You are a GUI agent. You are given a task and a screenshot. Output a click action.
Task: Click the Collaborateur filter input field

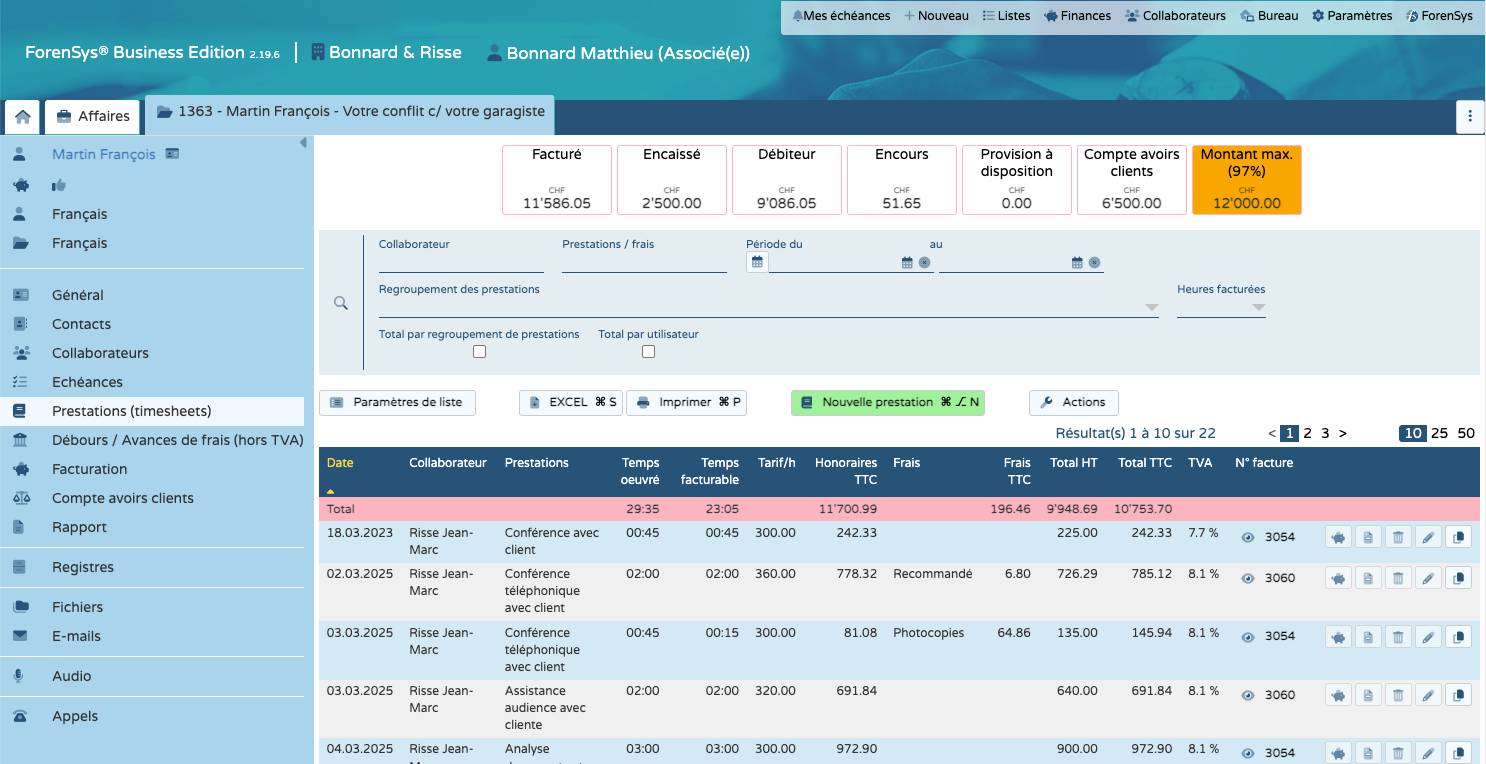pos(461,263)
